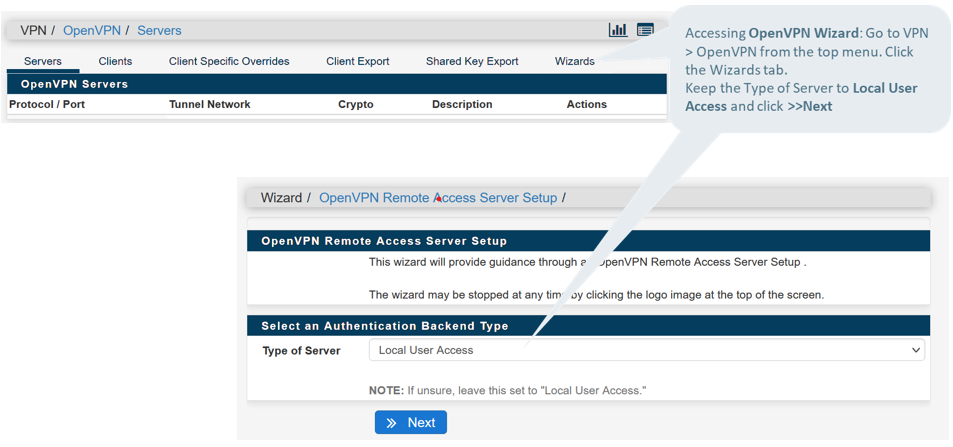Switch to the Servers tab
The image size is (953, 447).
pos(43,61)
